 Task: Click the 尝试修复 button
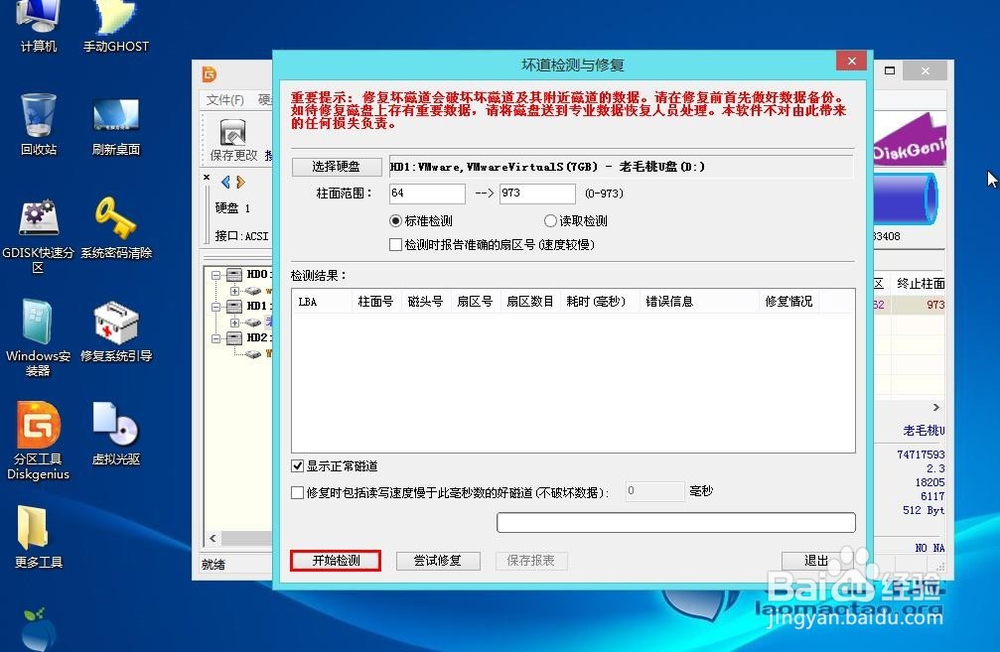point(438,561)
